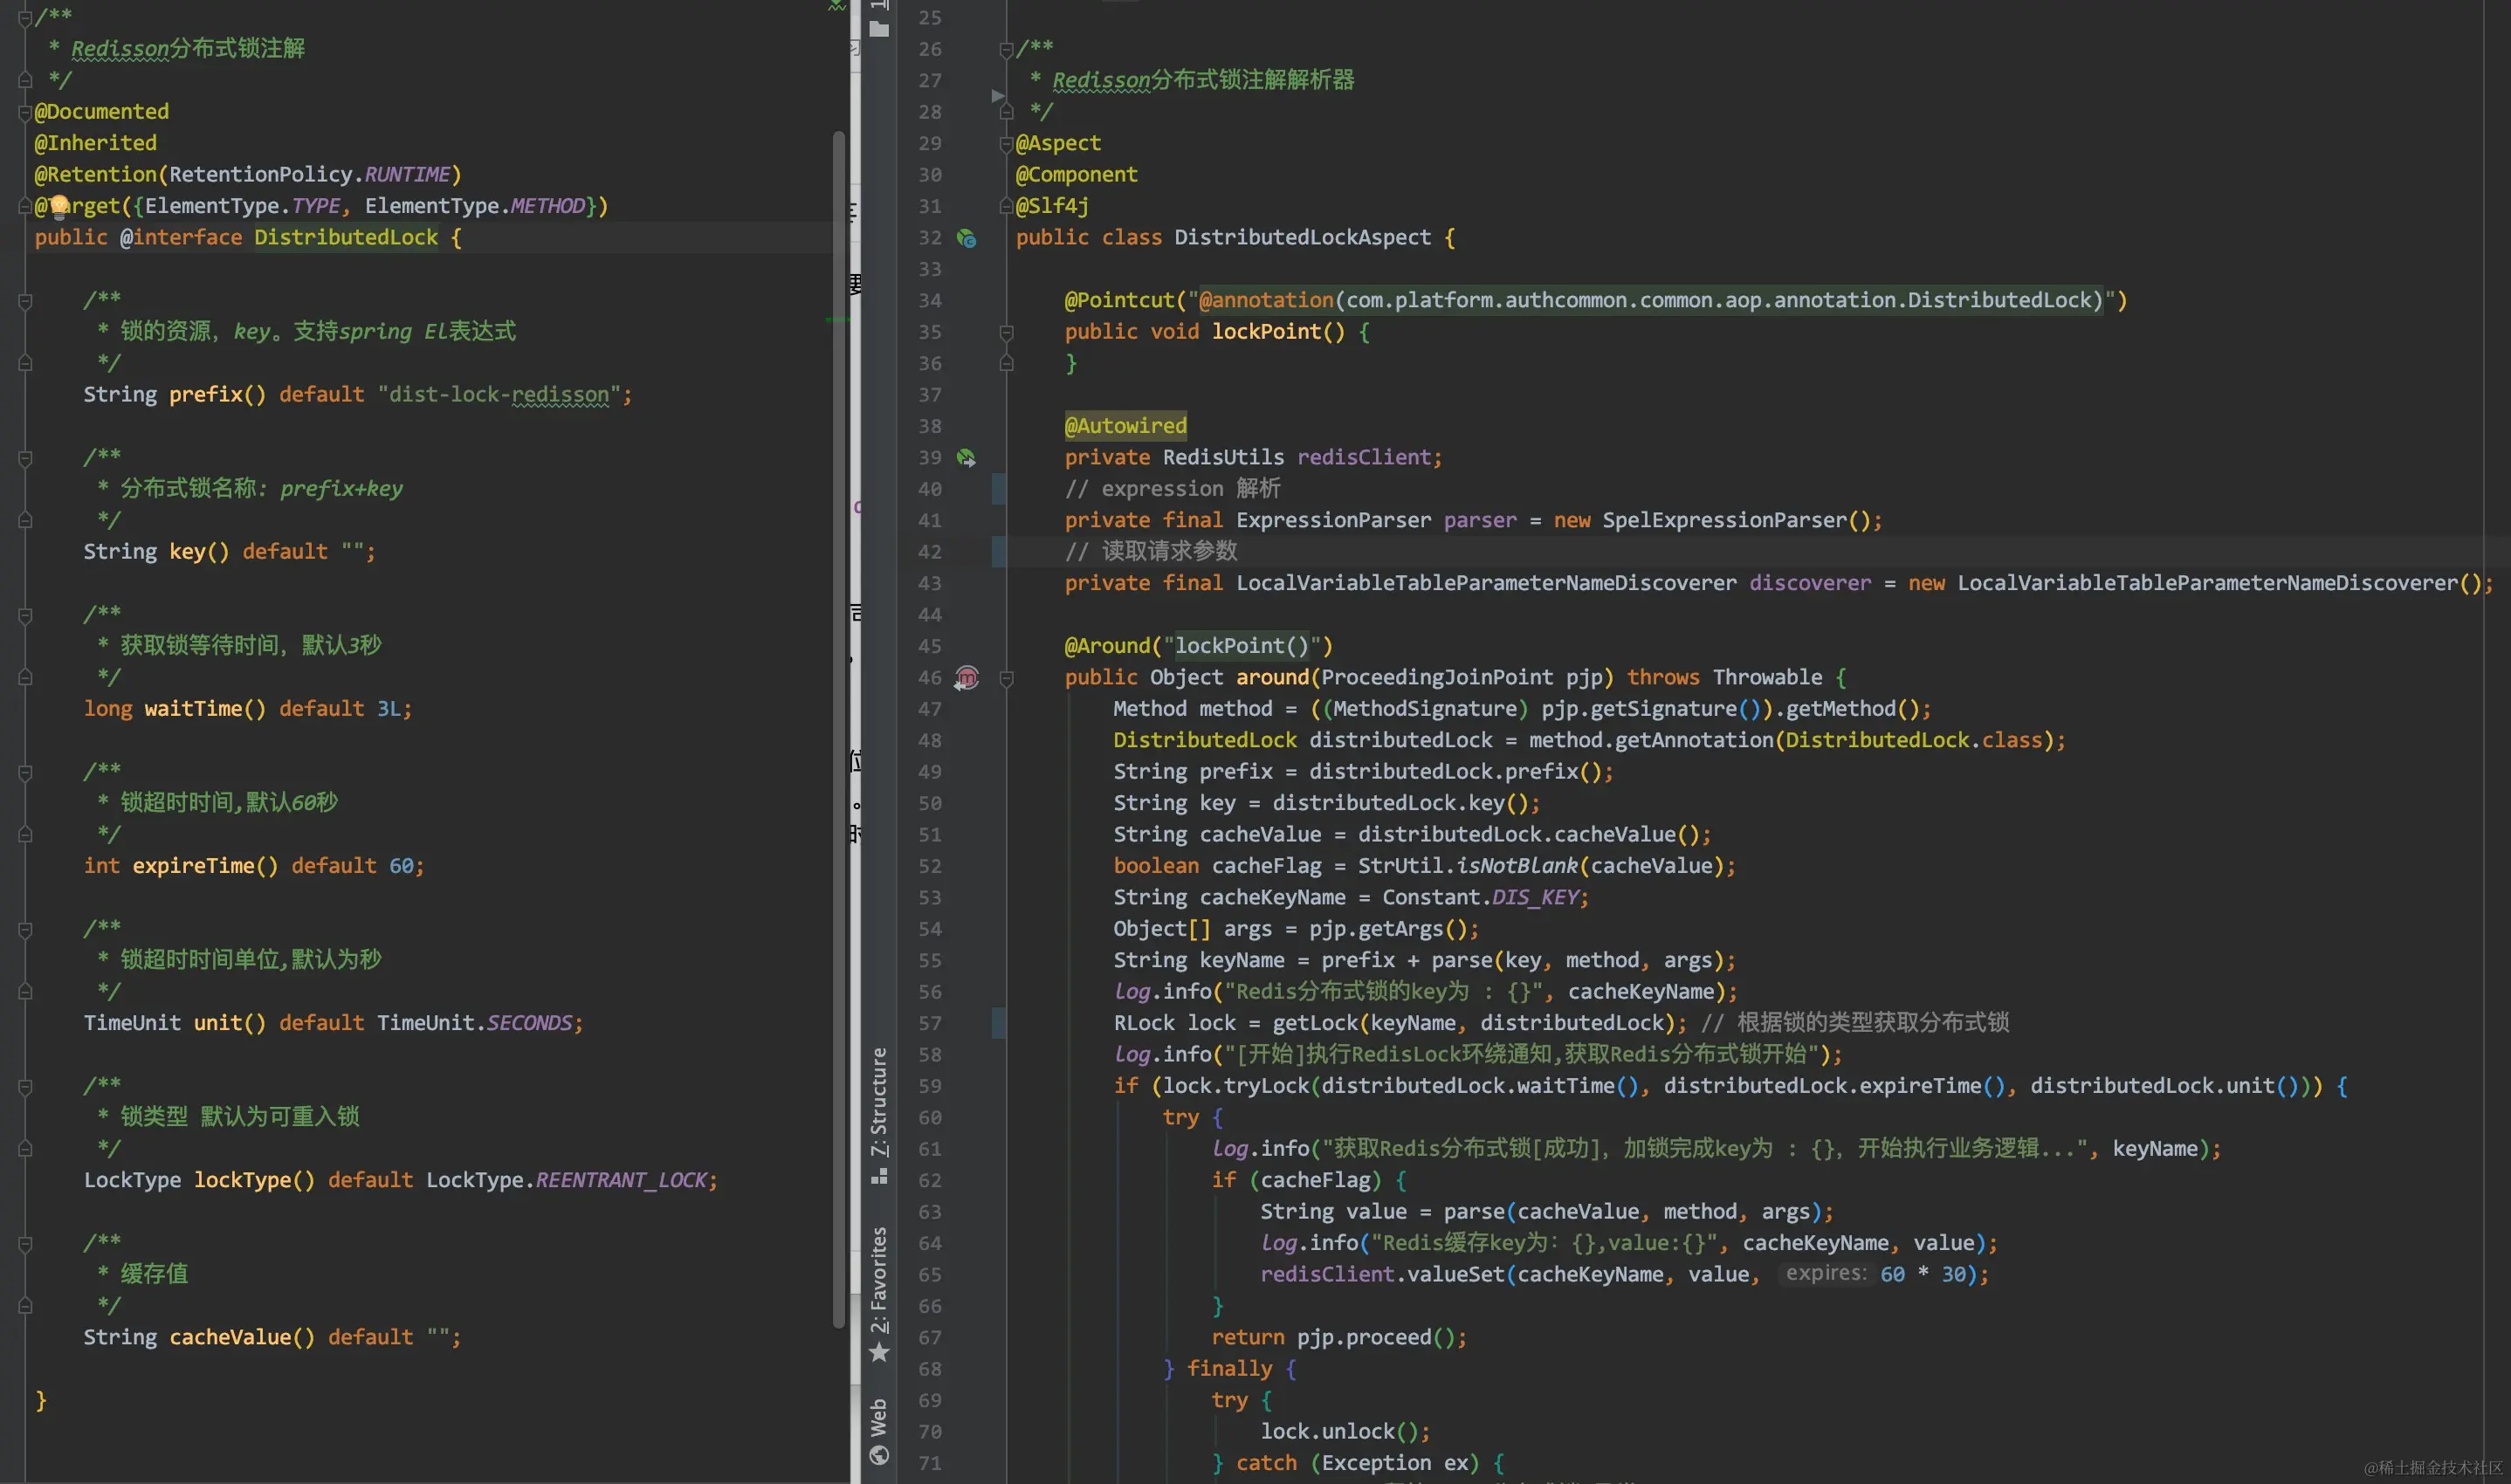Click the Web globe icon in the side strip
The height and width of the screenshot is (1484, 2511).
coord(879,1455)
